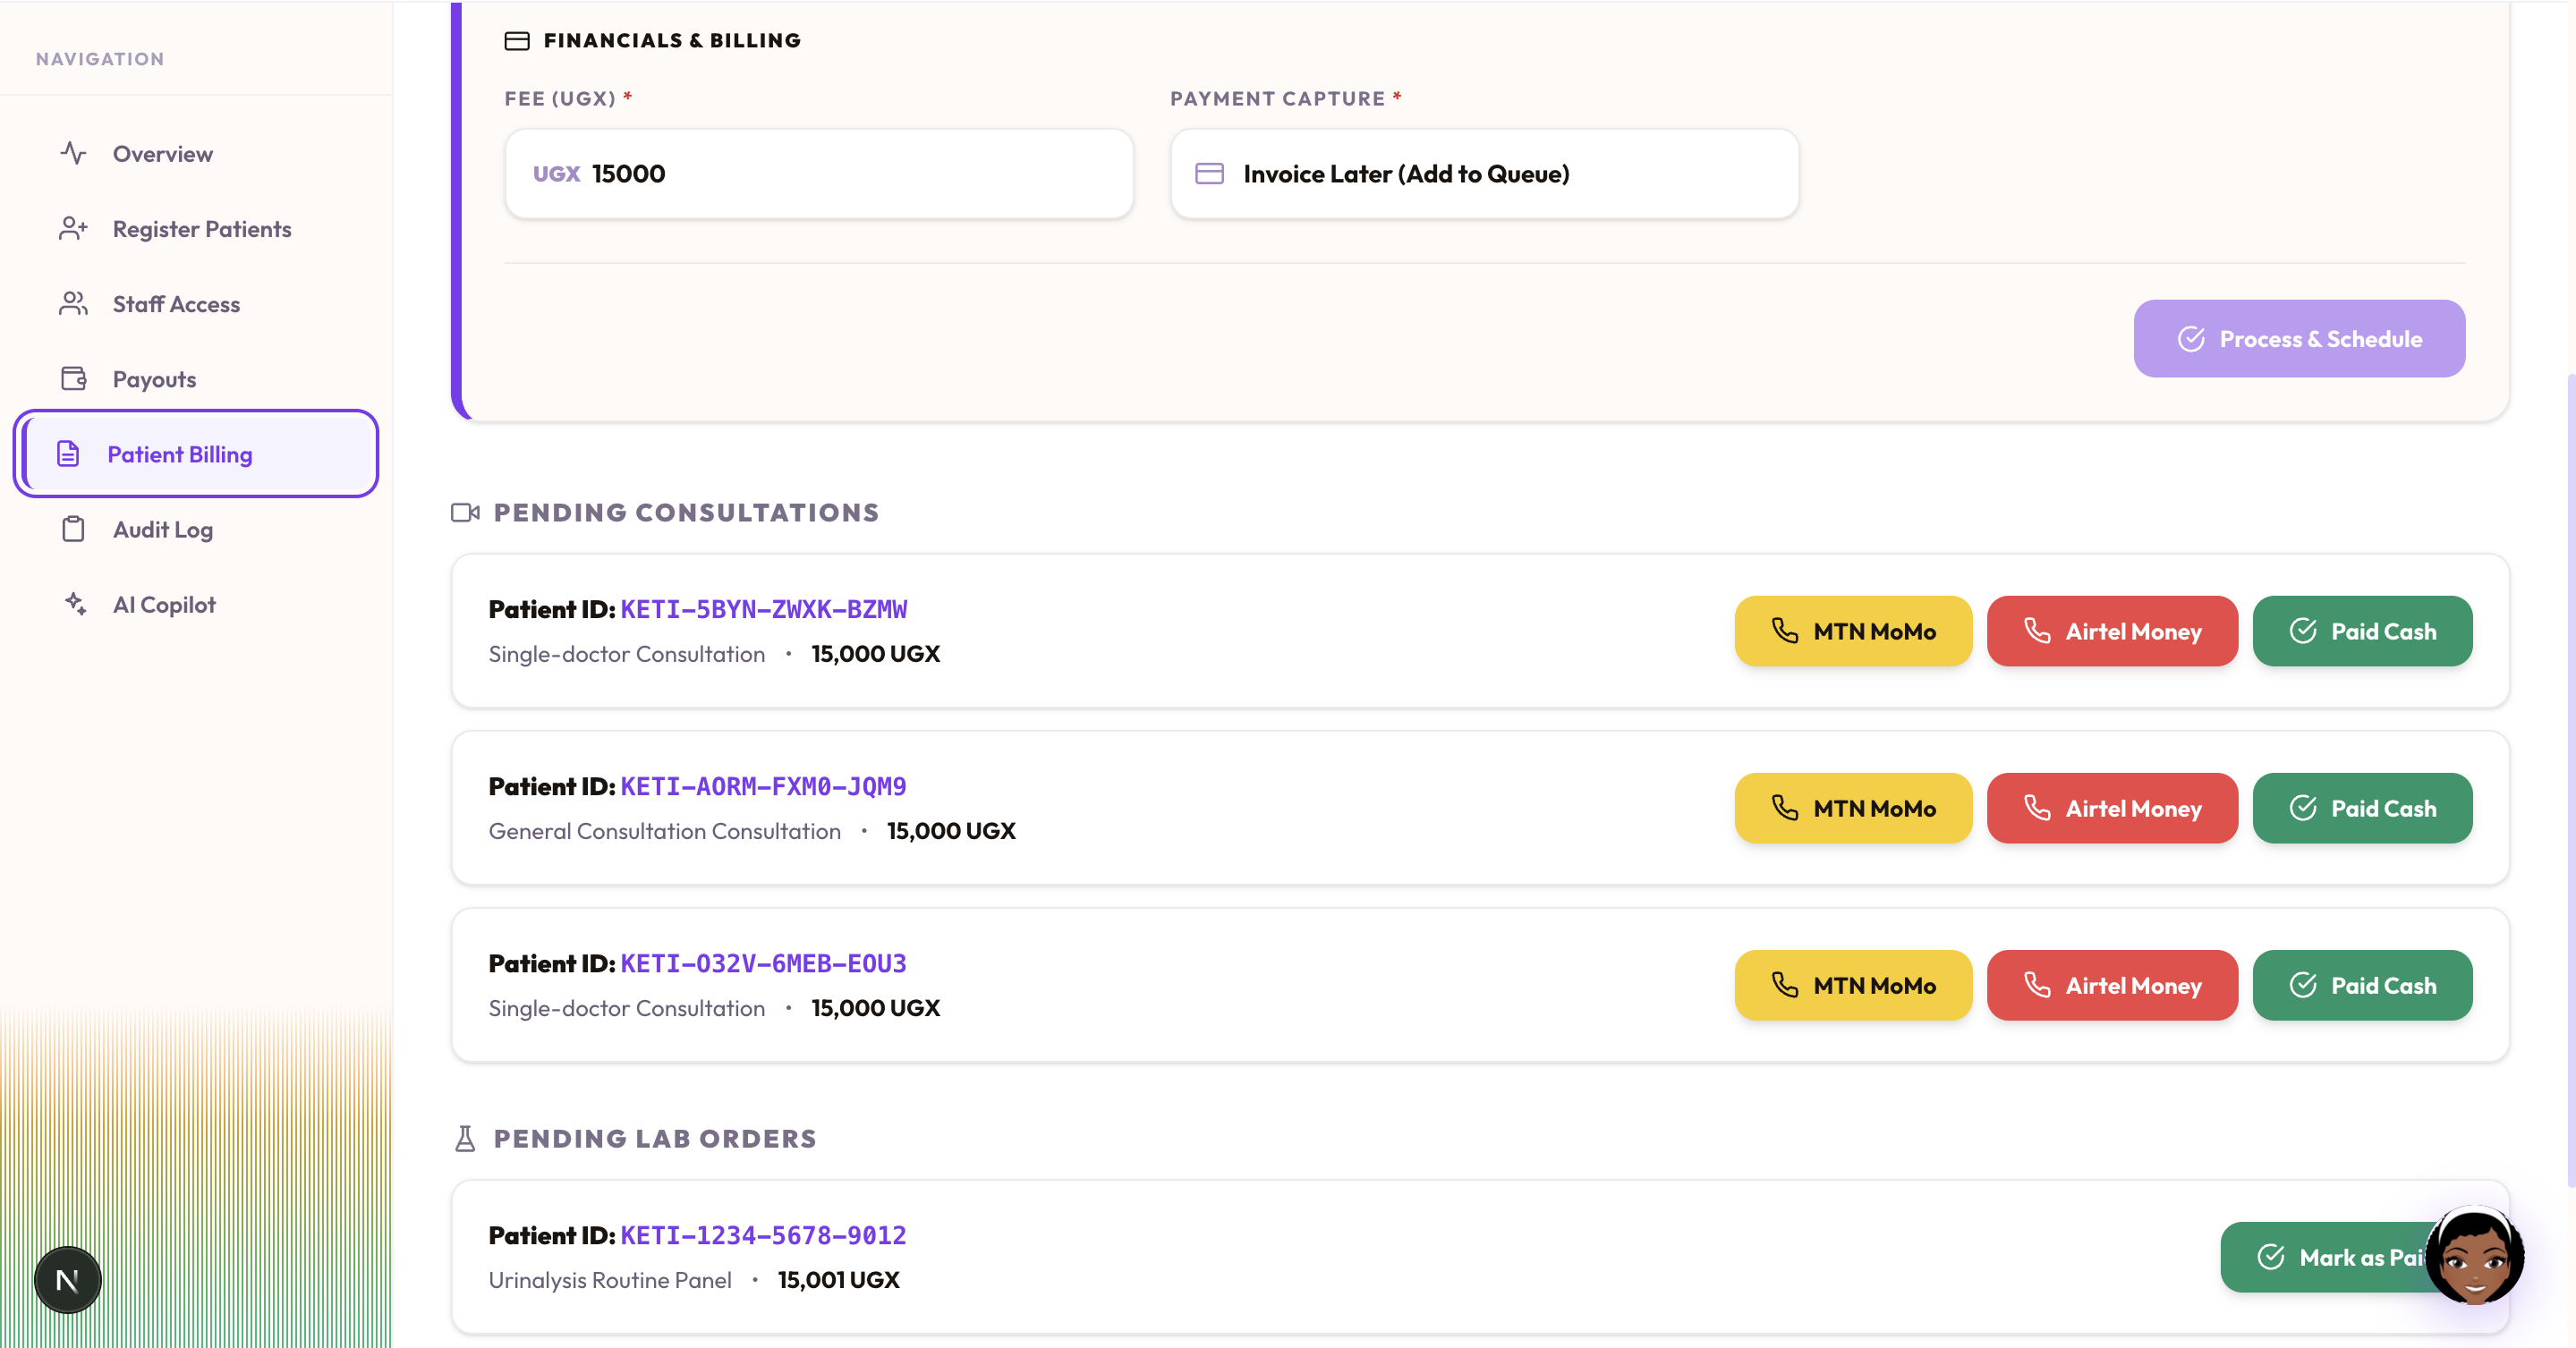Image resolution: width=2576 pixels, height=1348 pixels.
Task: Open the assistant avatar chat bubble
Action: pos(2474,1256)
